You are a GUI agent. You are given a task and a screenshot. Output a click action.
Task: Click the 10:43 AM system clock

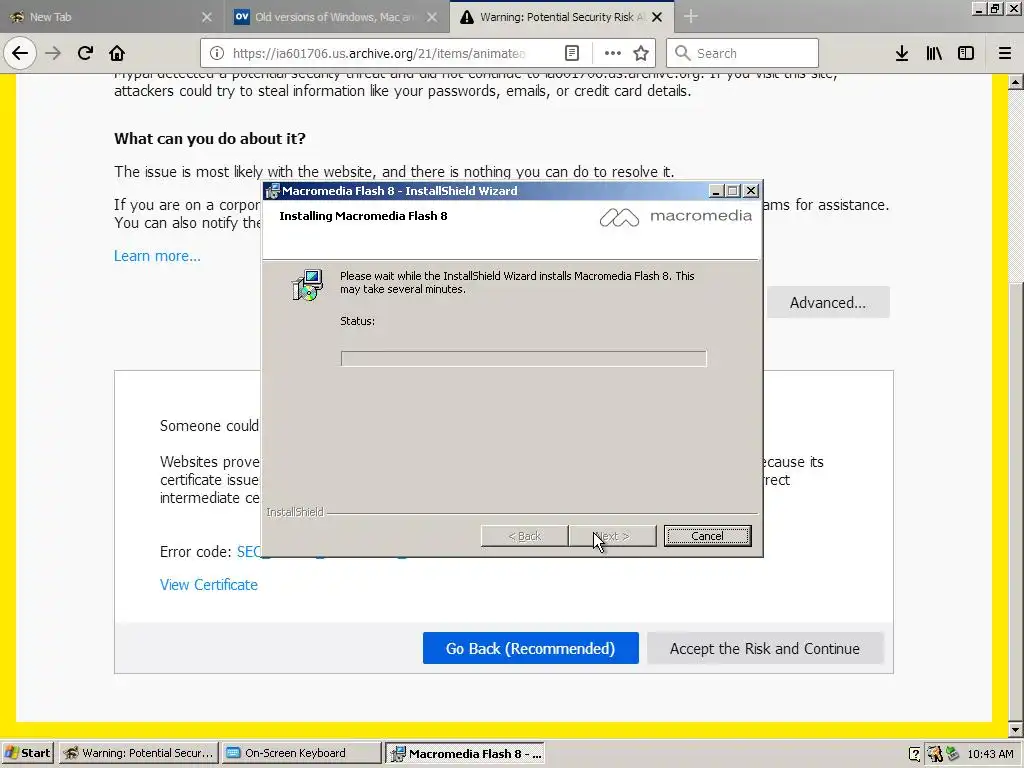pos(990,754)
